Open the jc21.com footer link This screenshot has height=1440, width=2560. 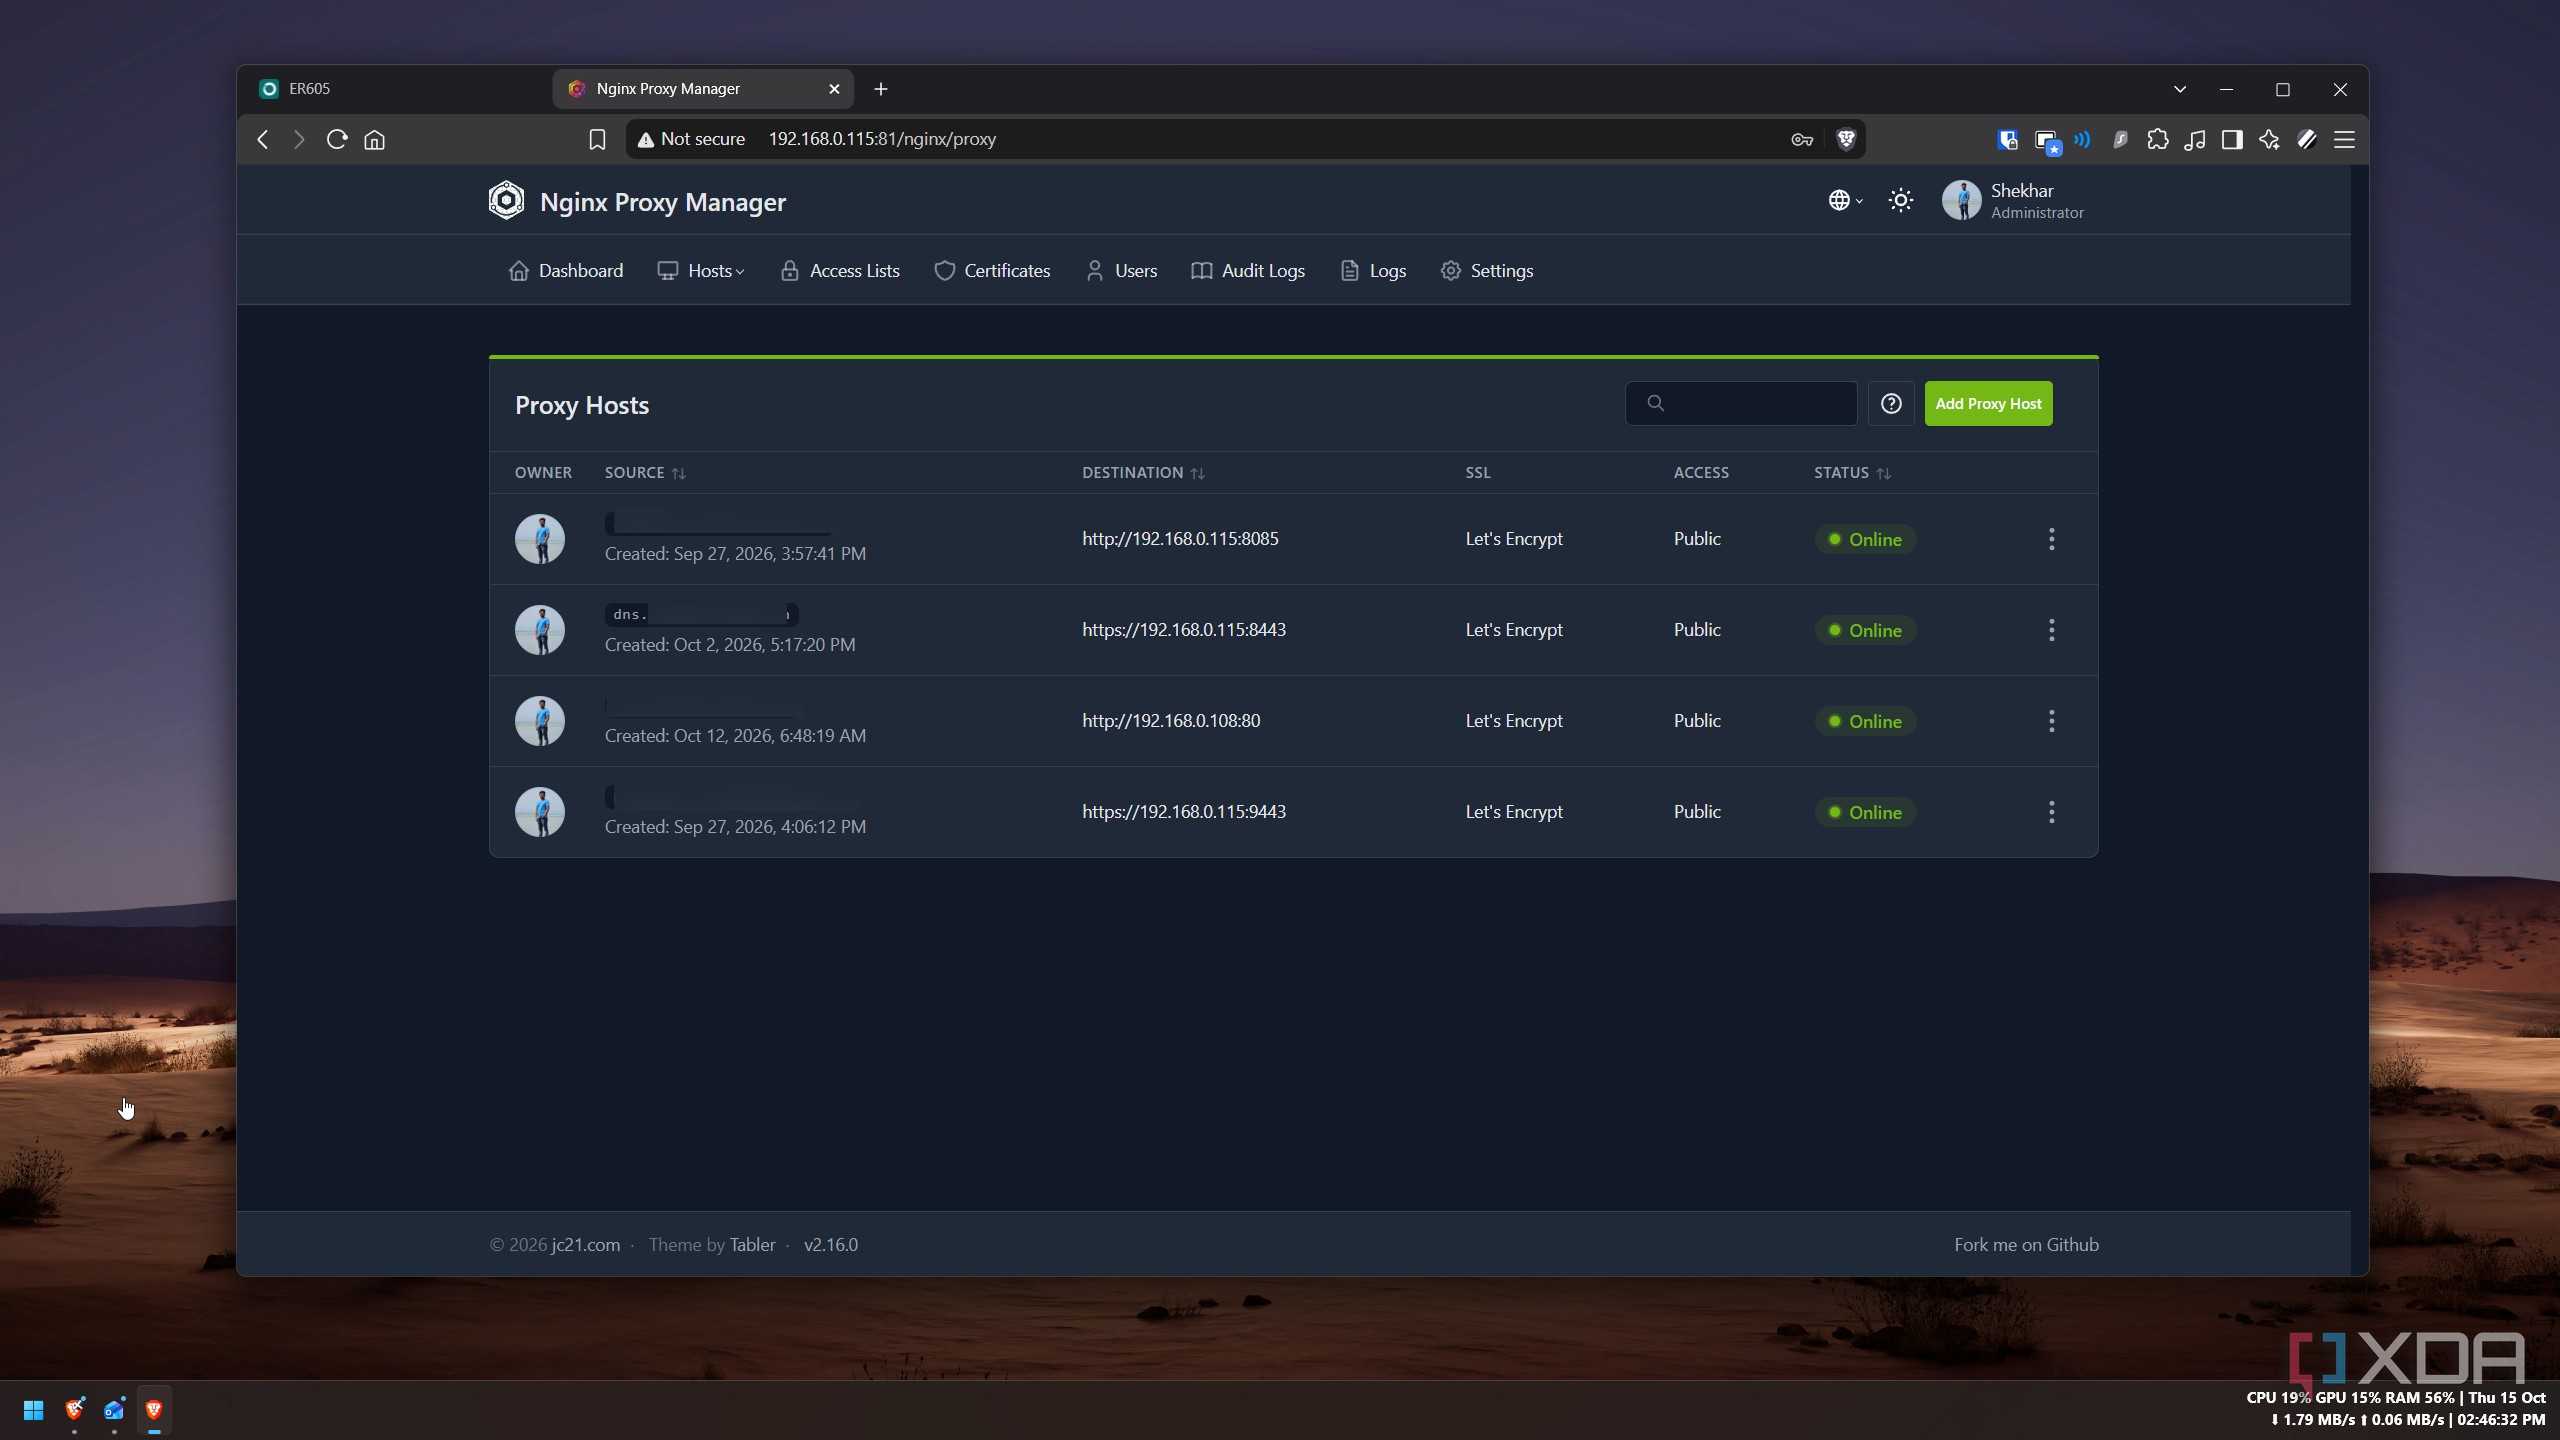pos(586,1244)
